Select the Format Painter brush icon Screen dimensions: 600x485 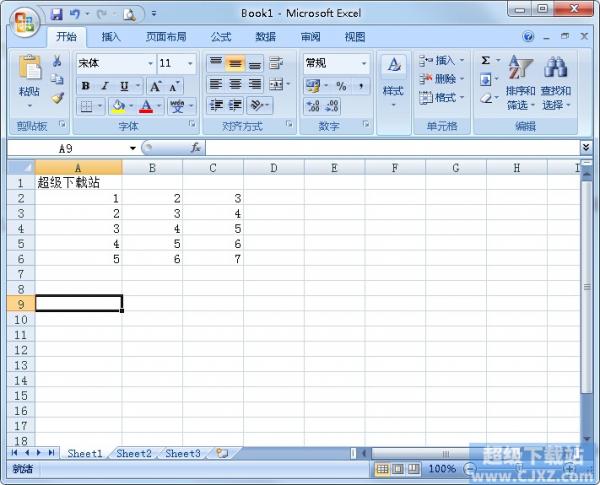[57, 98]
